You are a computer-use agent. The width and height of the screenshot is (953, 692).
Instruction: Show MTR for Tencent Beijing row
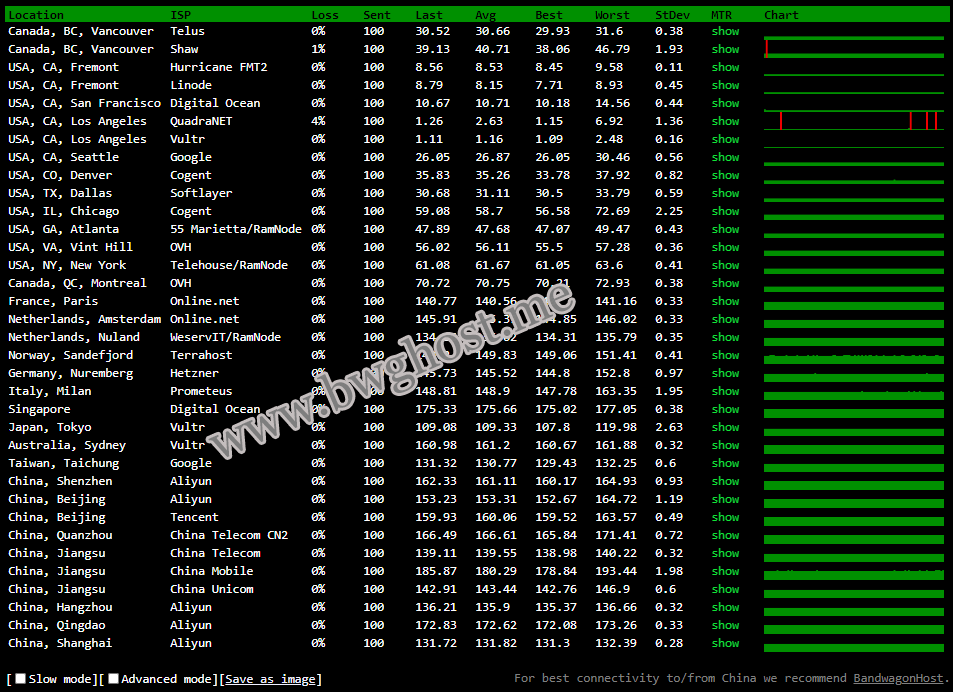(x=725, y=517)
